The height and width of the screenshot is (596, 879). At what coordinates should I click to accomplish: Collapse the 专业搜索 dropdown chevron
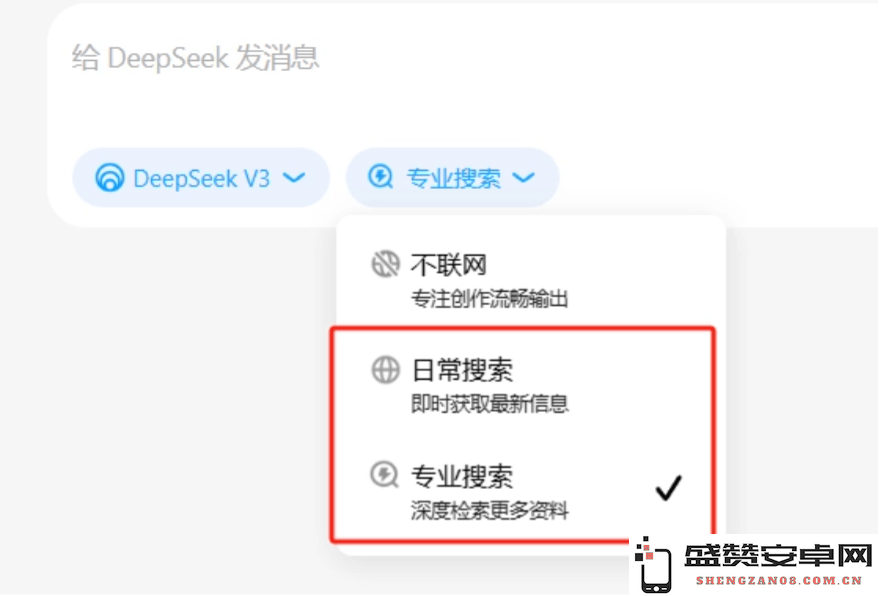coord(524,178)
